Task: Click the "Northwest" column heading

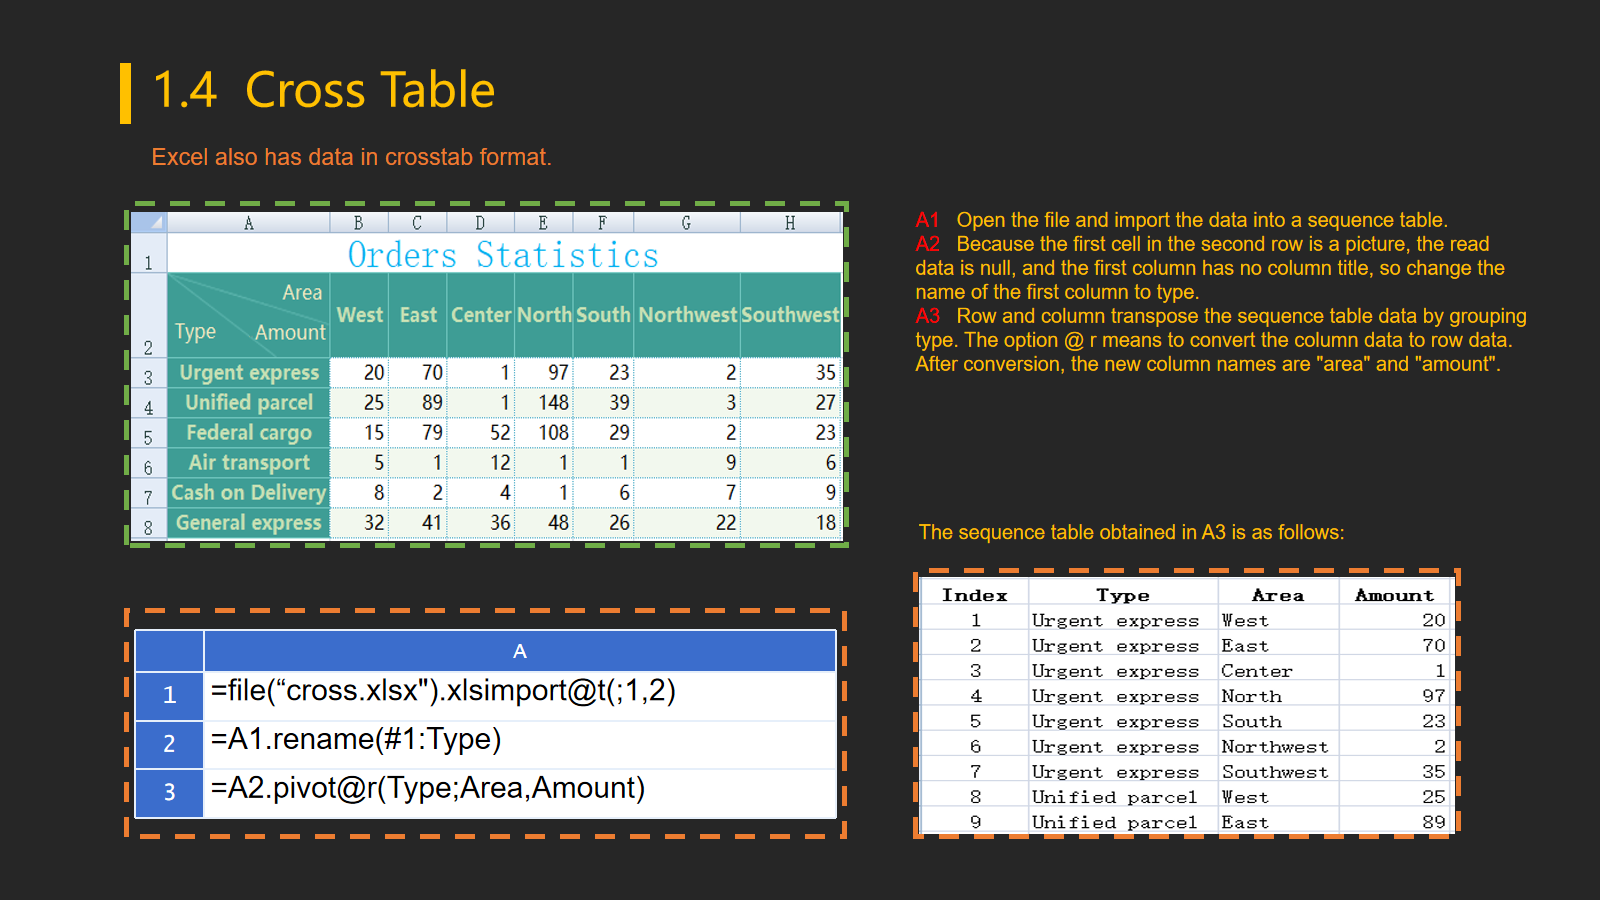Action: tap(687, 315)
